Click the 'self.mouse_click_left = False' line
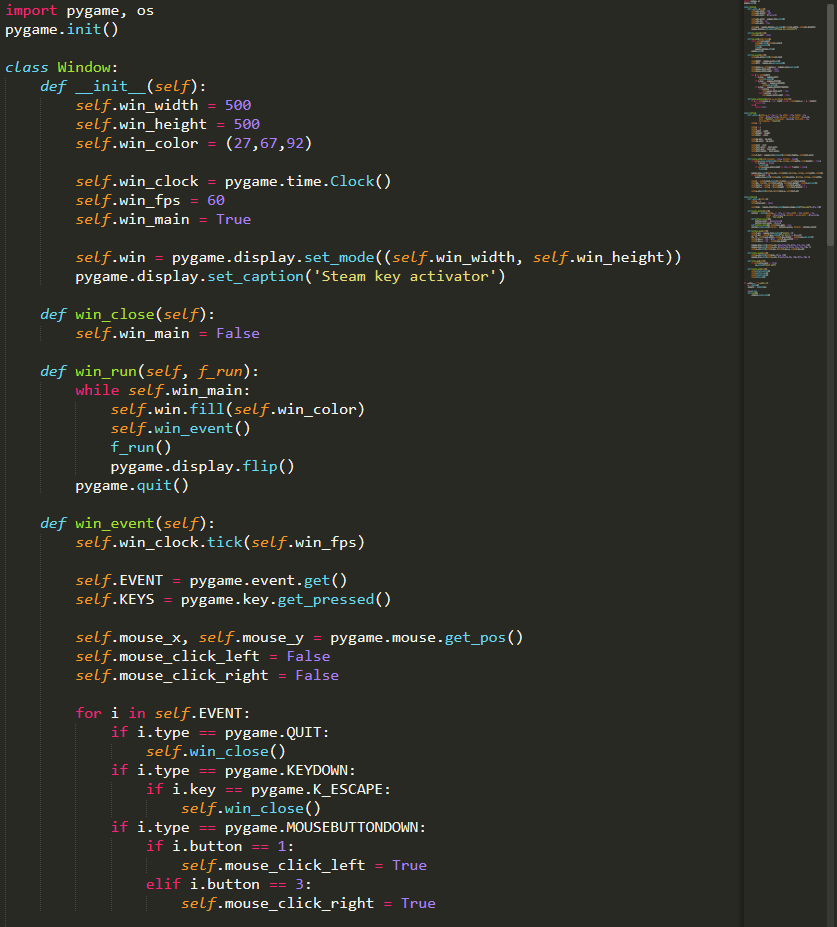837x927 pixels. point(203,656)
